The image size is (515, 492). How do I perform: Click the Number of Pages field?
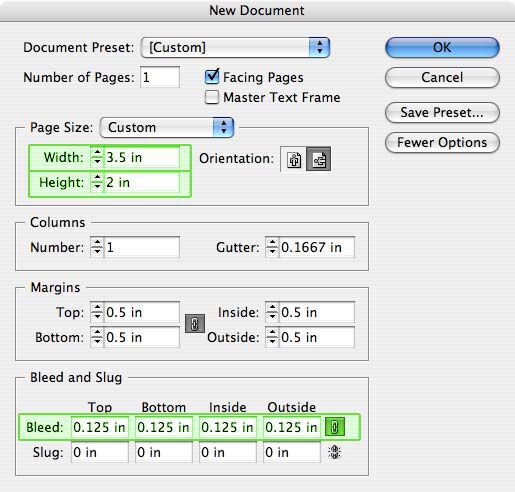click(x=160, y=77)
